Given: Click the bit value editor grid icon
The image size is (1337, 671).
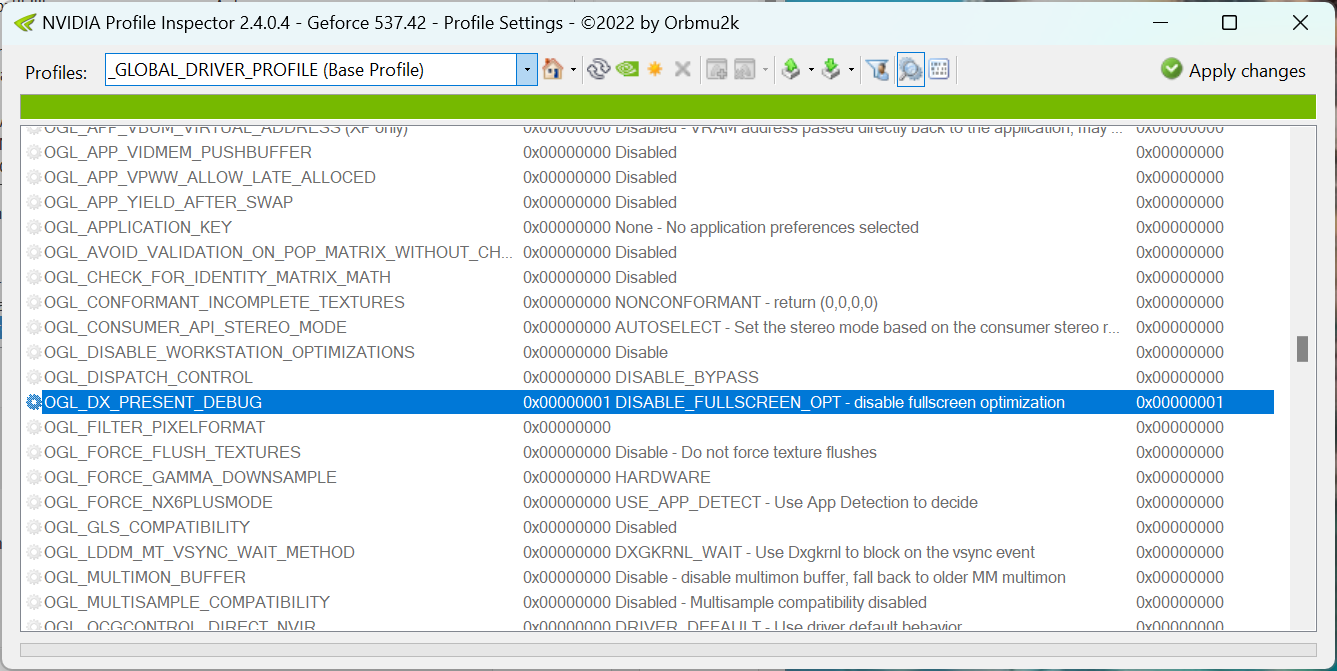Looking at the screenshot, I should click(939, 69).
